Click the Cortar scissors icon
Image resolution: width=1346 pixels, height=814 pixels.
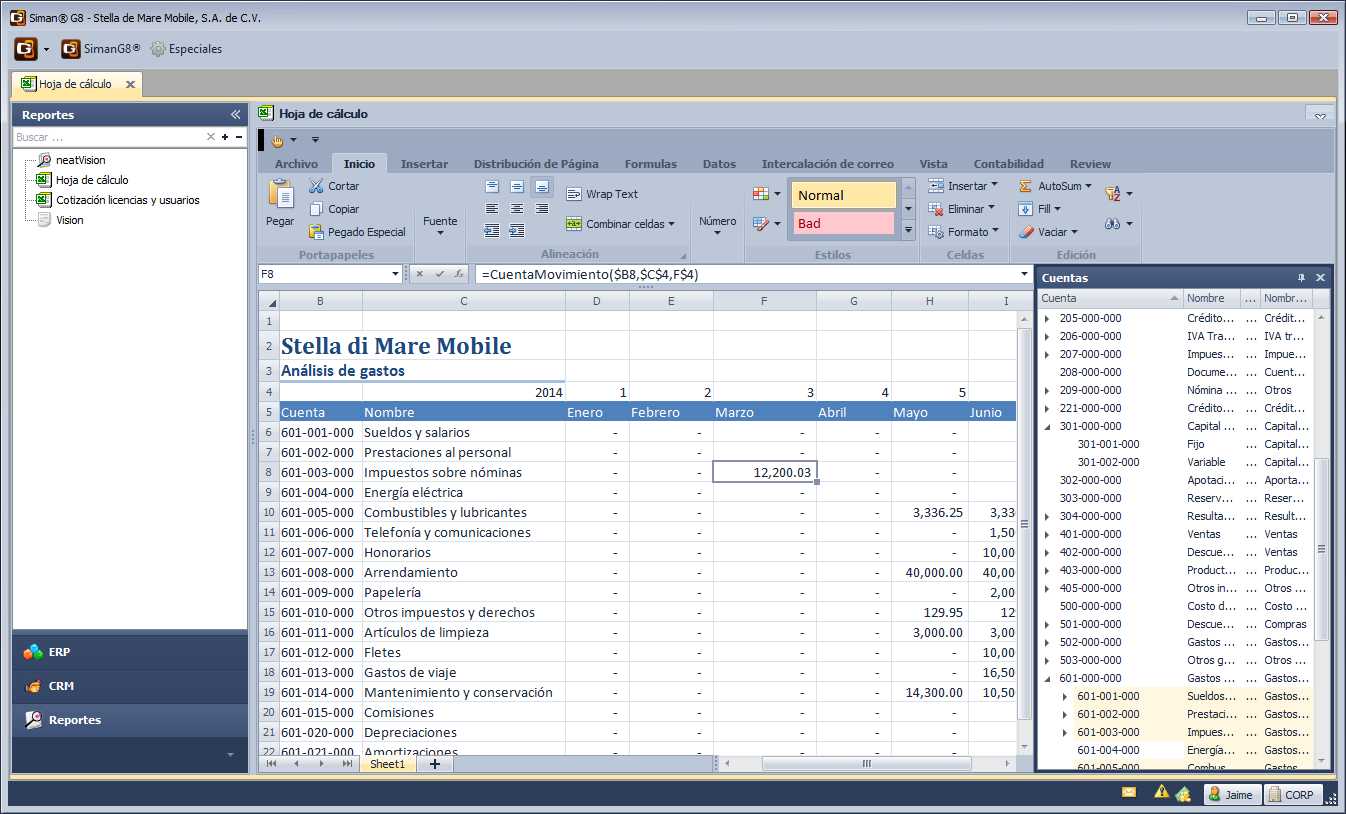point(316,186)
